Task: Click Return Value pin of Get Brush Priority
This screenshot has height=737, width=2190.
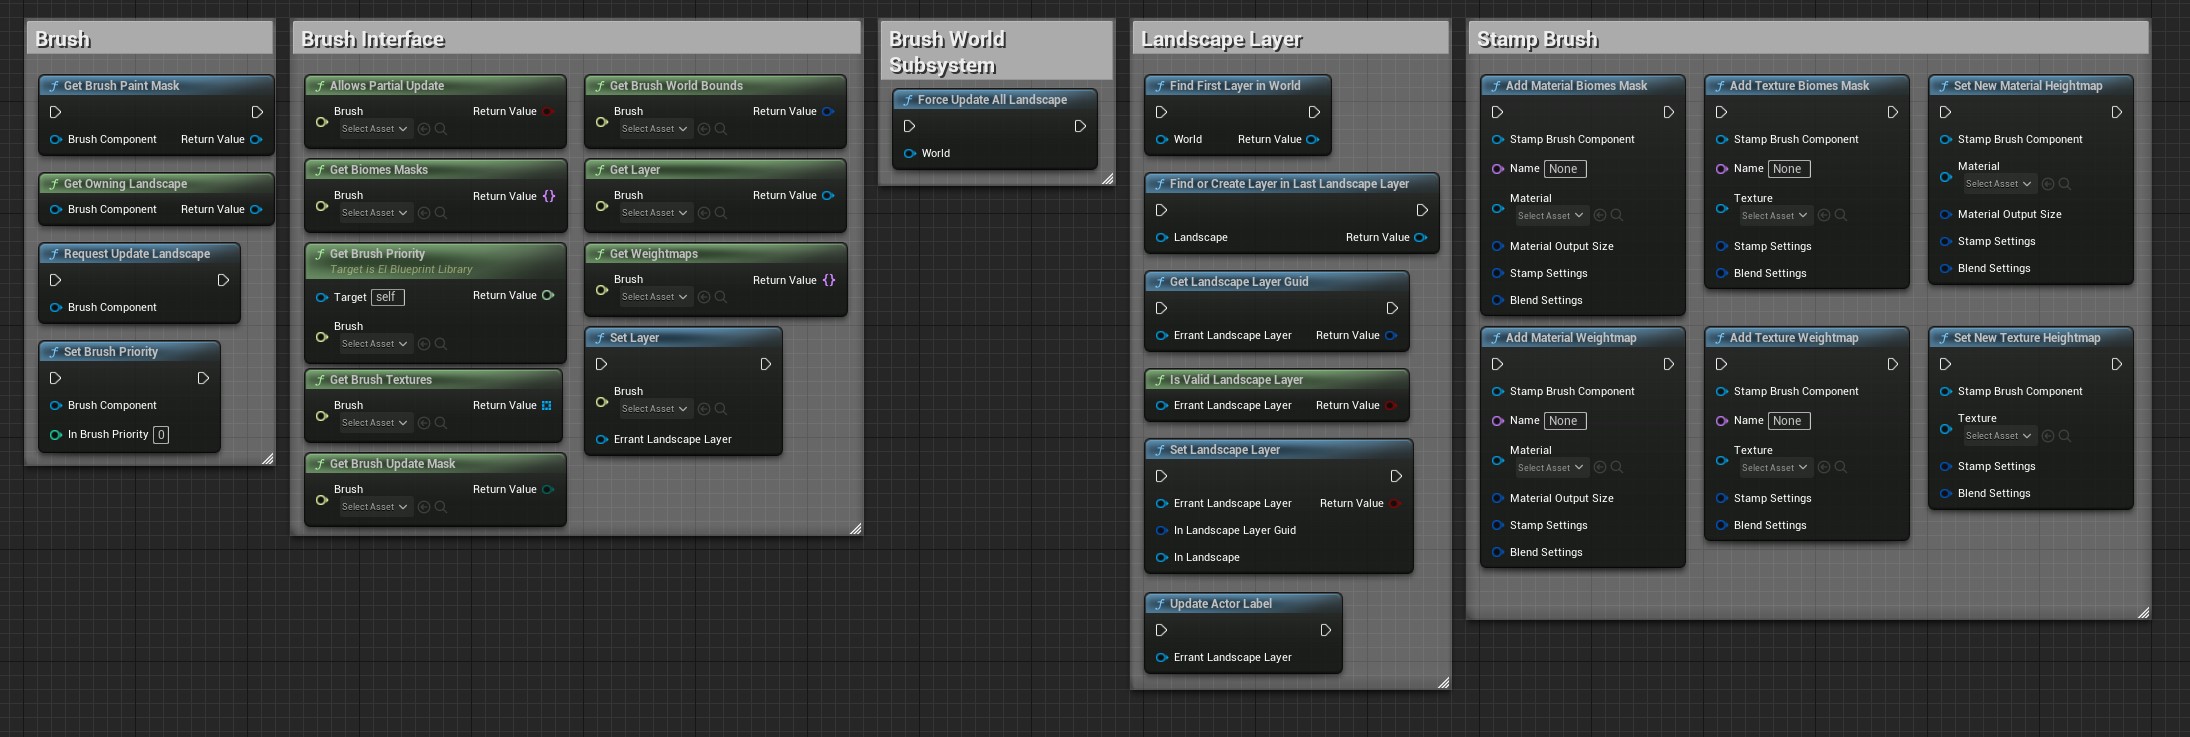Action: [548, 295]
